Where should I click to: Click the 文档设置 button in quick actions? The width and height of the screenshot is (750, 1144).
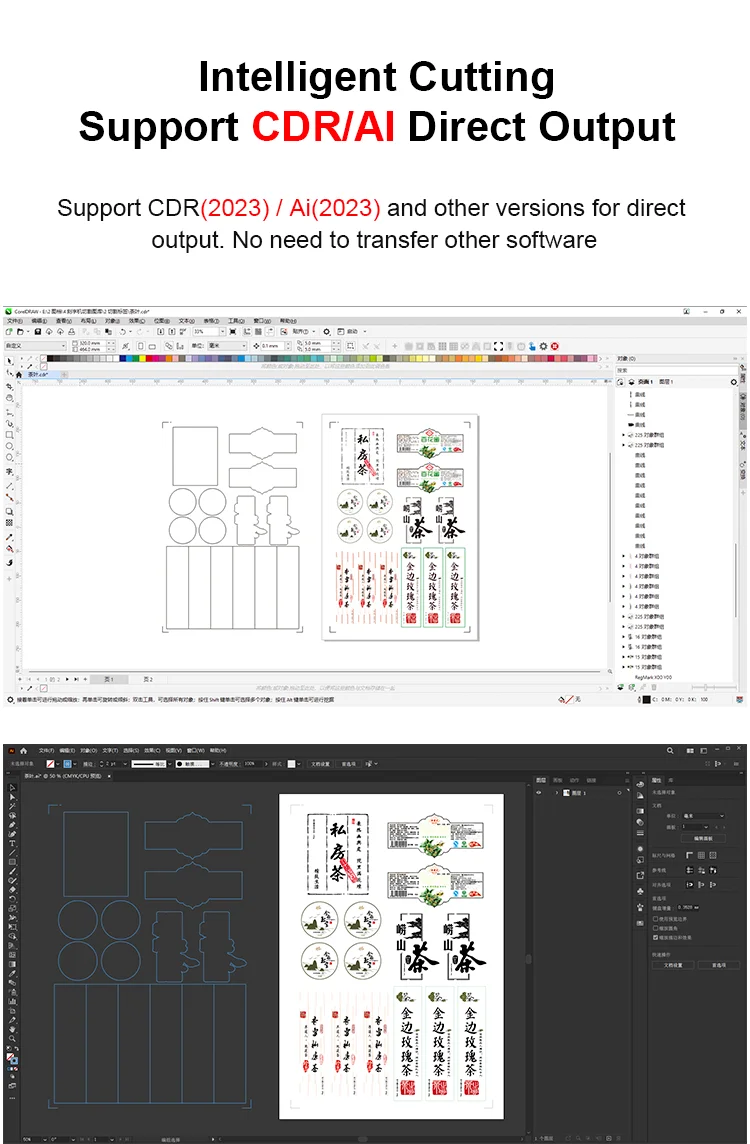pyautogui.click(x=673, y=965)
